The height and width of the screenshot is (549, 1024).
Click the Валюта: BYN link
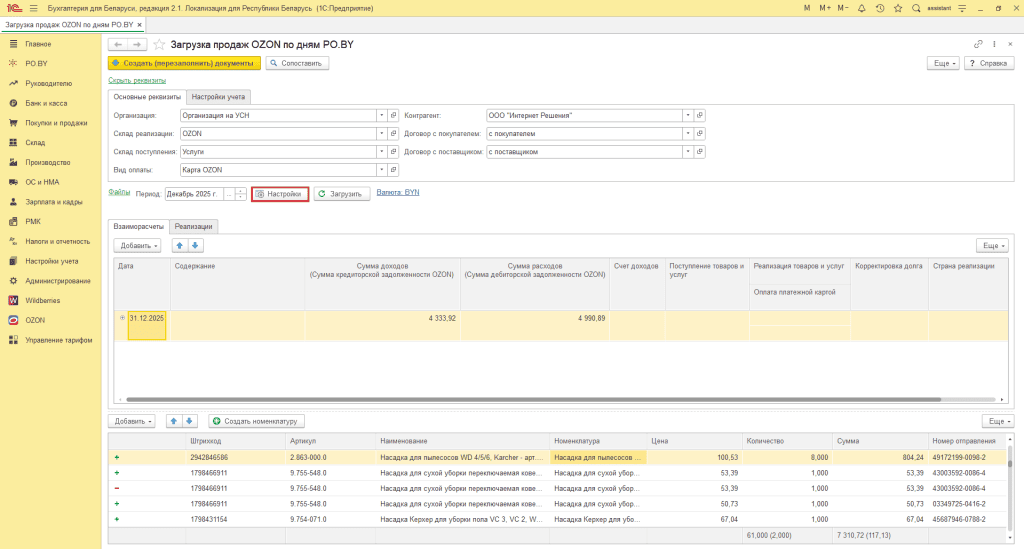coord(398,193)
